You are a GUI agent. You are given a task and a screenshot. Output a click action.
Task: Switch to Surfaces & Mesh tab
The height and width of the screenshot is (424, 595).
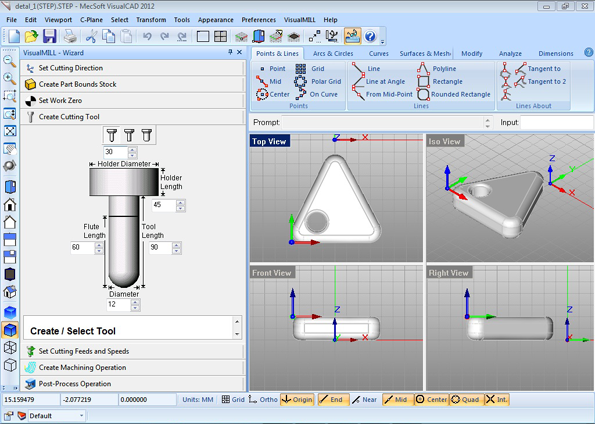(x=425, y=54)
